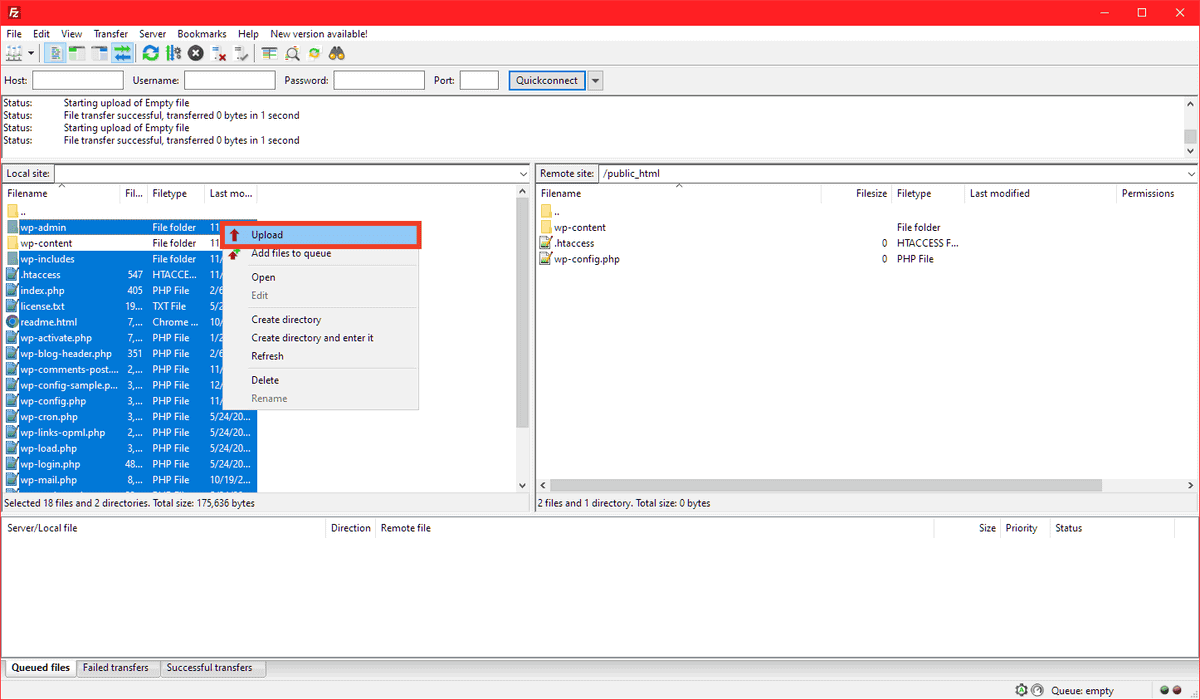
Task: Choose Upload from the context menu
Action: coord(320,235)
